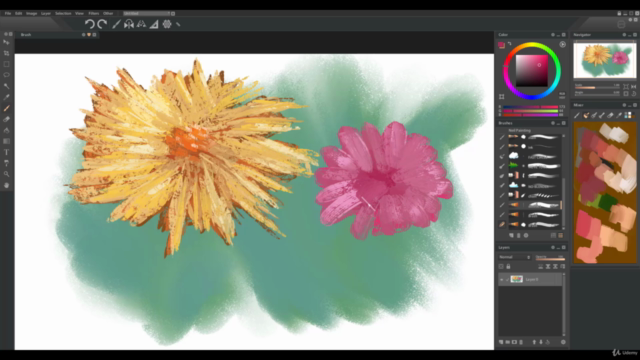
Task: Select the Magic Wand tool
Action: (6, 86)
